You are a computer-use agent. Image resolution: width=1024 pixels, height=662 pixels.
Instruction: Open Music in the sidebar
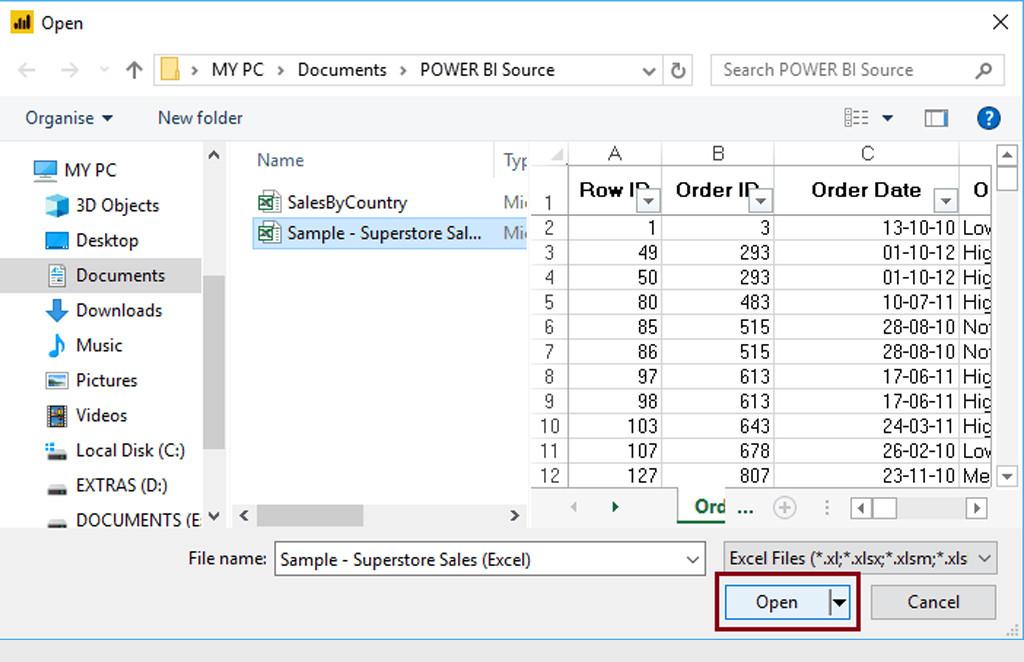[99, 345]
